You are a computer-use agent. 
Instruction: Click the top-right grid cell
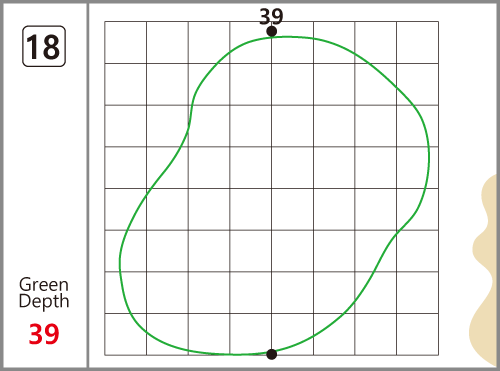(417, 42)
